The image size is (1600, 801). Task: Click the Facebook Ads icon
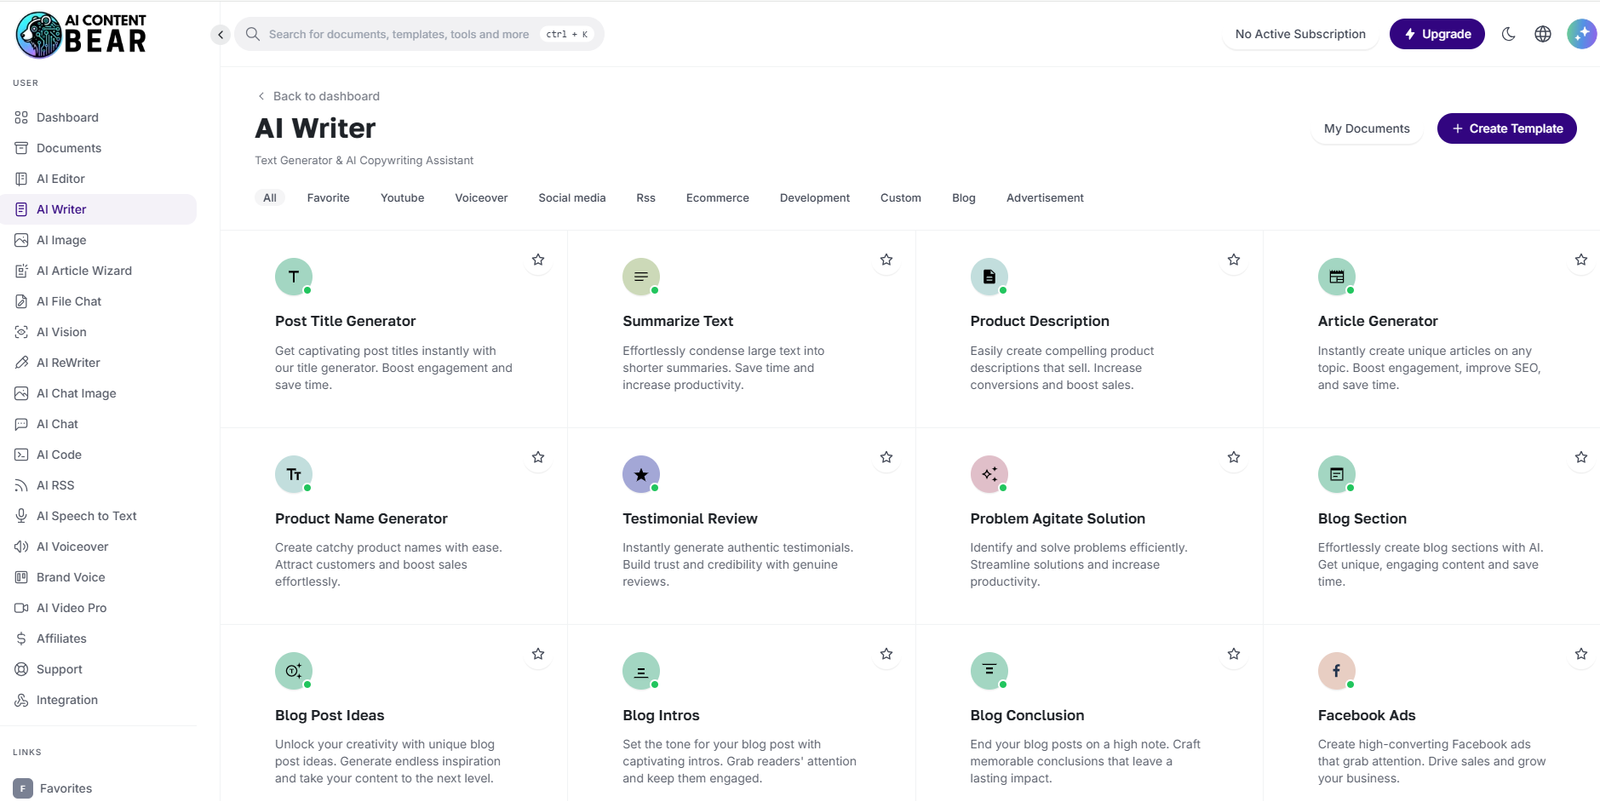[1336, 671]
